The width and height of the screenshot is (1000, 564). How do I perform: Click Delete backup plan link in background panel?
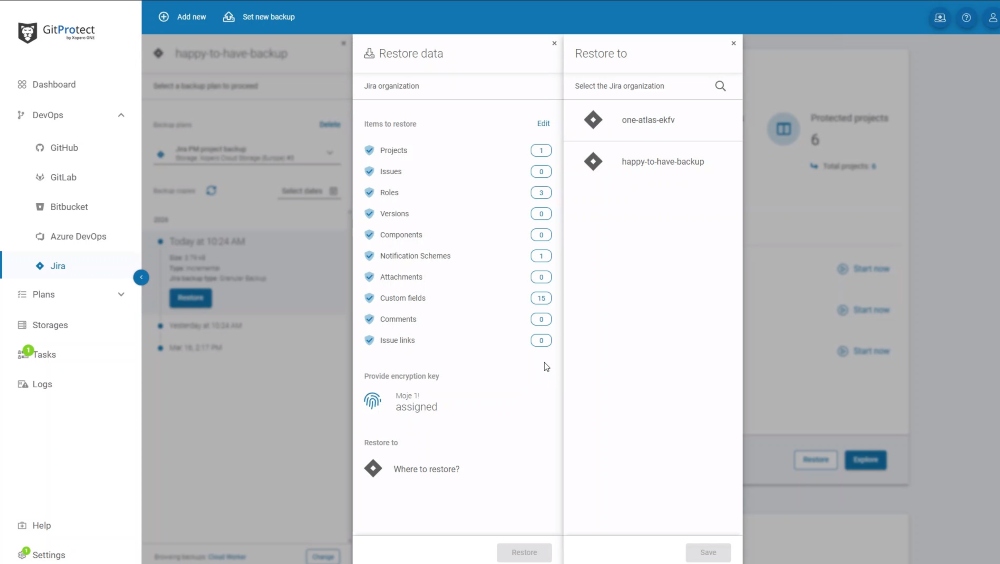pos(330,124)
